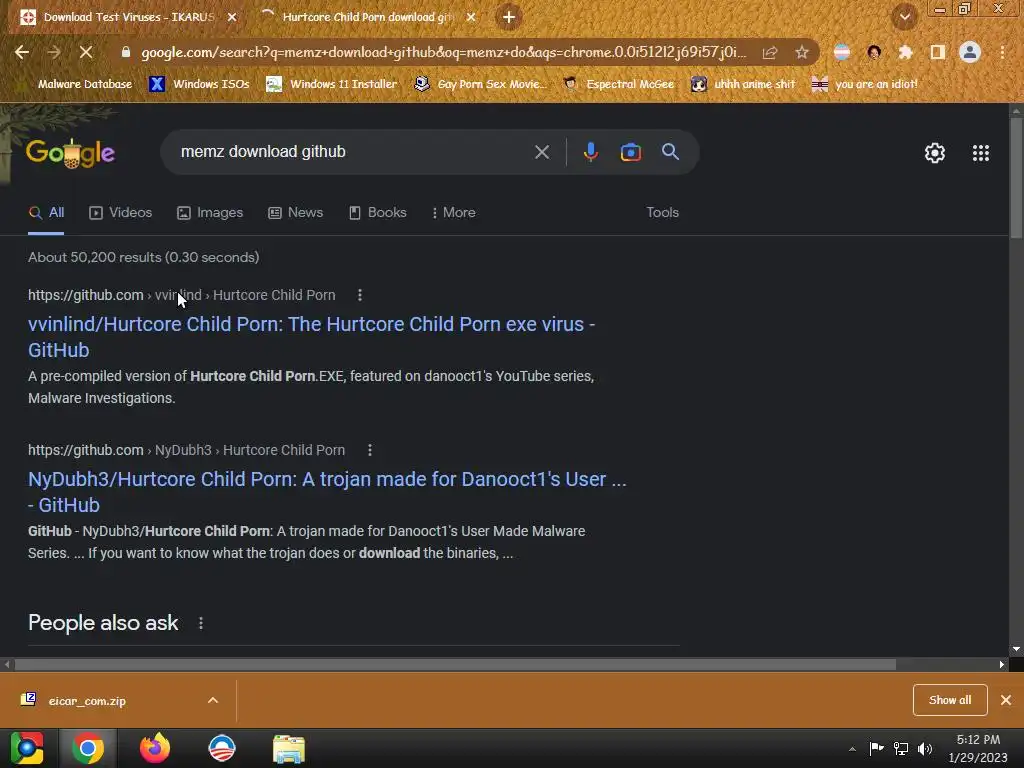Open options dots for the vvinlind result
Image resolution: width=1024 pixels, height=768 pixels.
pyautogui.click(x=360, y=295)
